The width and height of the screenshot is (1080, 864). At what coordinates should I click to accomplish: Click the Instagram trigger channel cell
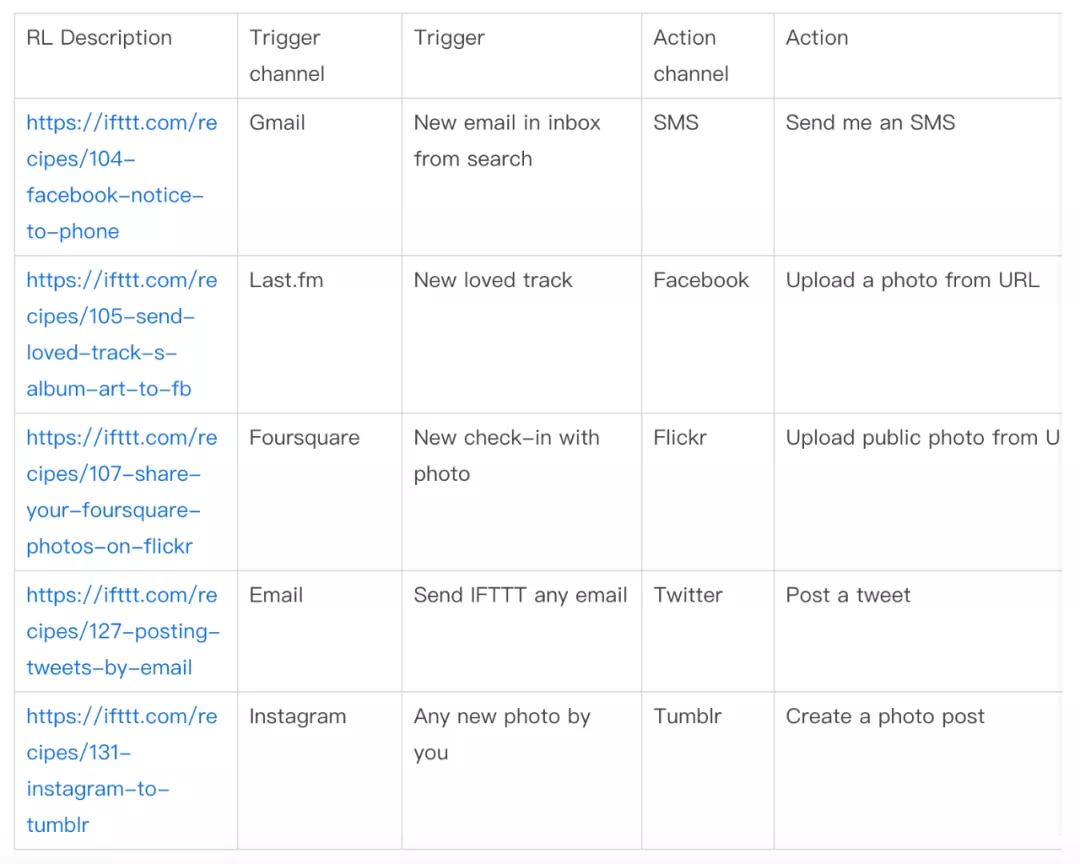[x=298, y=717]
